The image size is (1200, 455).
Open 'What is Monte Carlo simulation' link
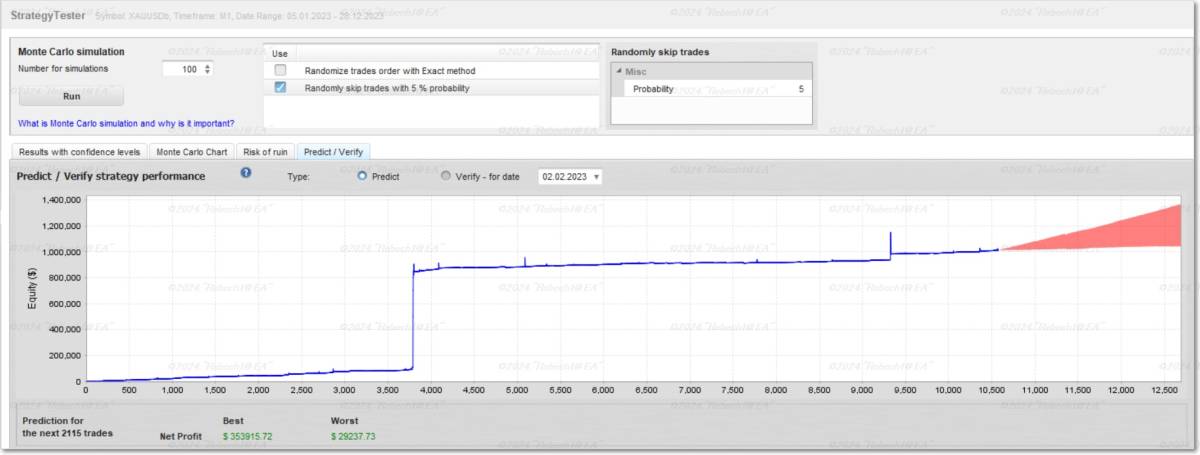click(x=127, y=124)
